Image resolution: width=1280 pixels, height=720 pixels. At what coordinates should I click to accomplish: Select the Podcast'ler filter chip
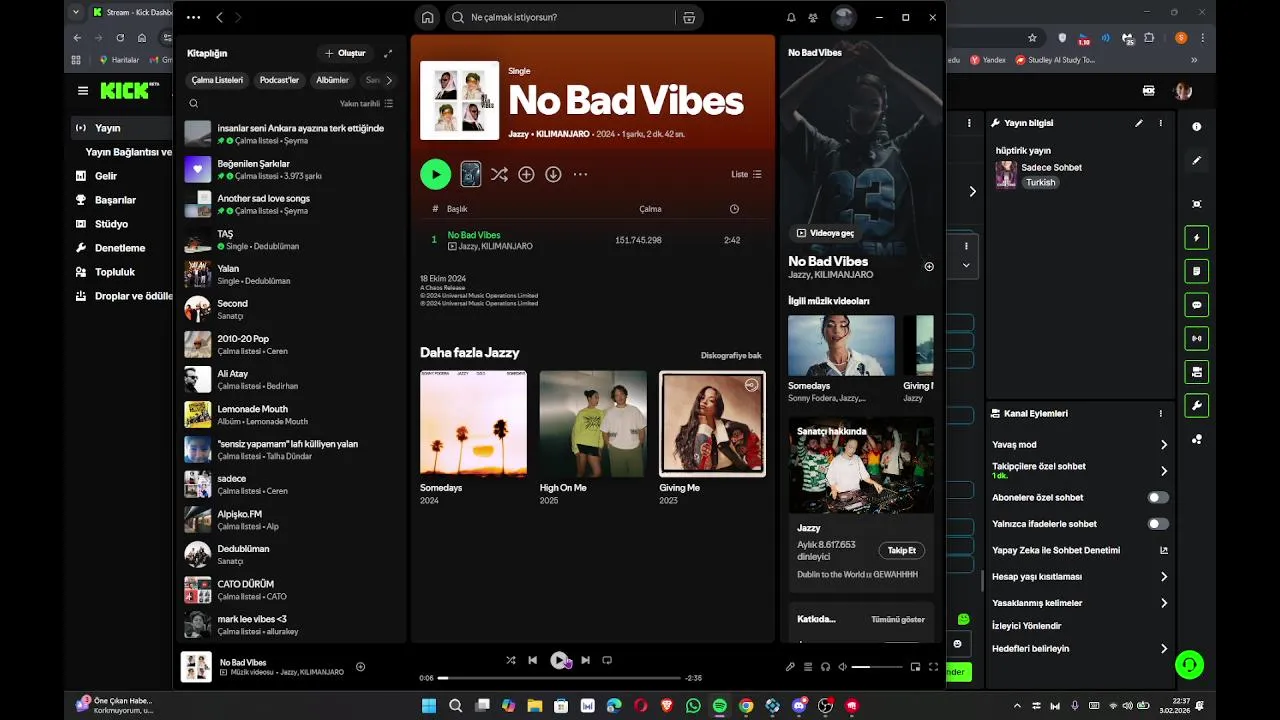pos(280,80)
